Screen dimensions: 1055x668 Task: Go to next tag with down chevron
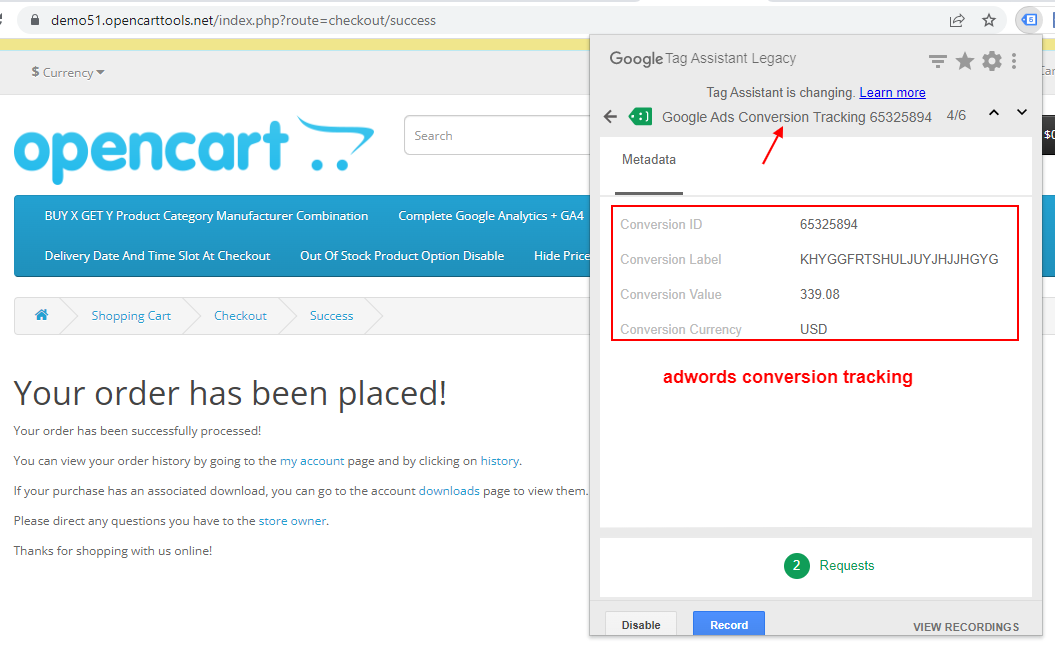coord(1022,112)
